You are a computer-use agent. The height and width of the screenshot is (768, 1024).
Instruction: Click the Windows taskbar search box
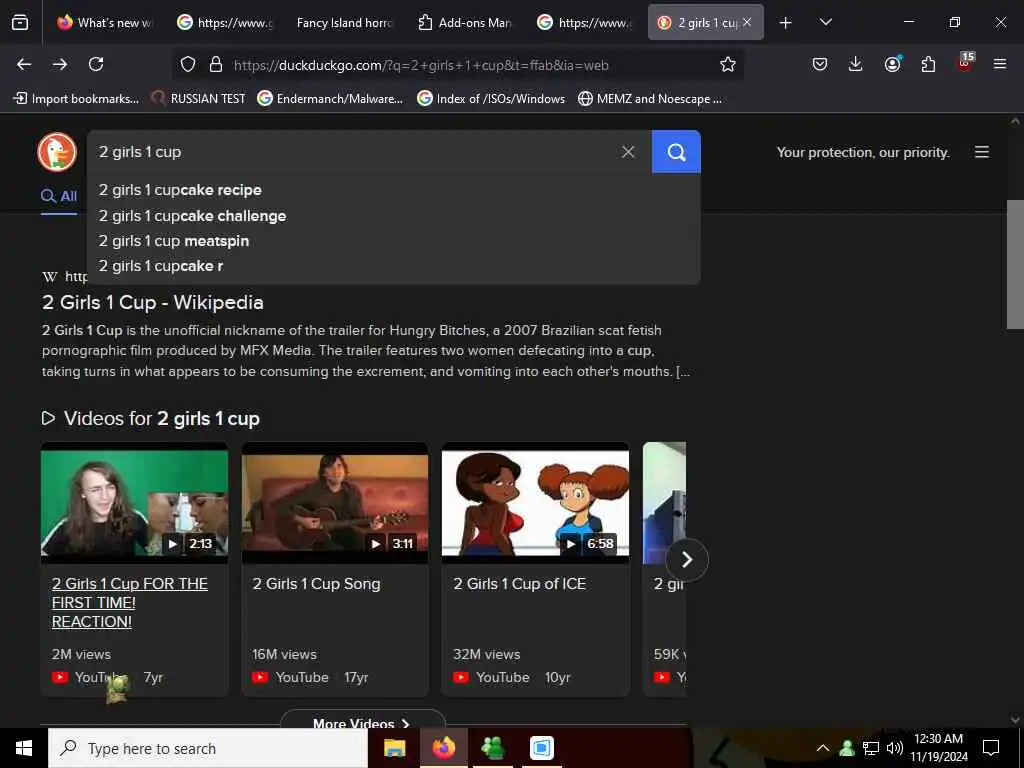tap(208, 748)
